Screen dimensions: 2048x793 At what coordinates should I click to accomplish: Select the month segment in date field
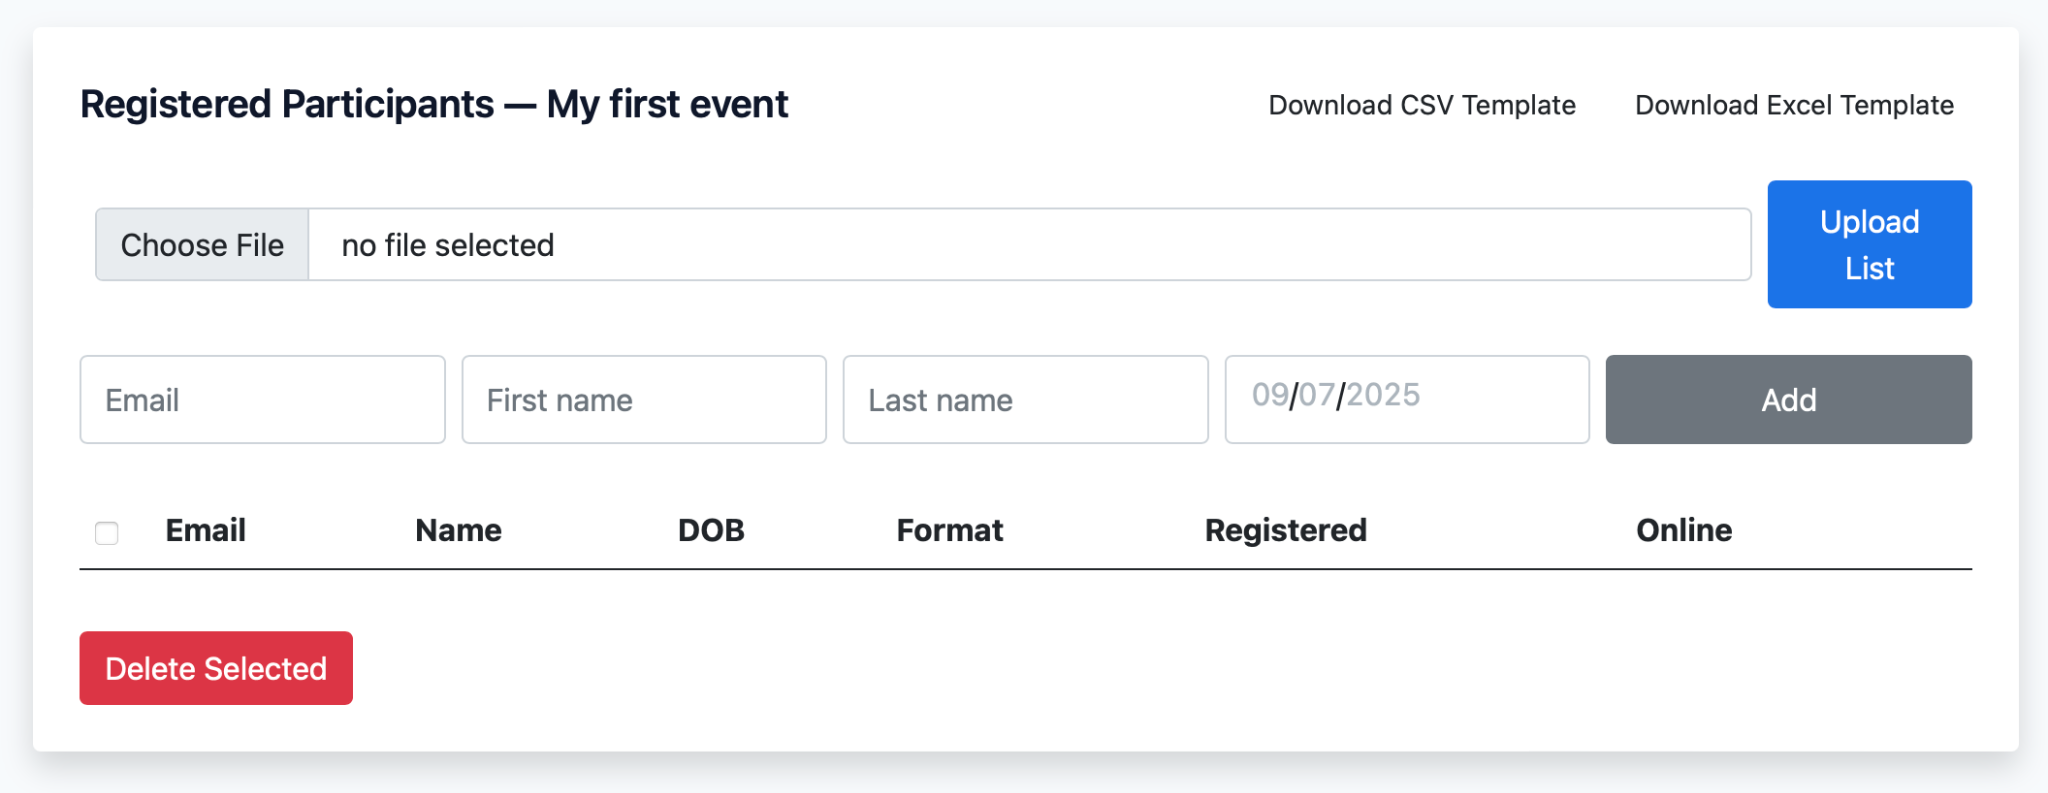[1270, 396]
